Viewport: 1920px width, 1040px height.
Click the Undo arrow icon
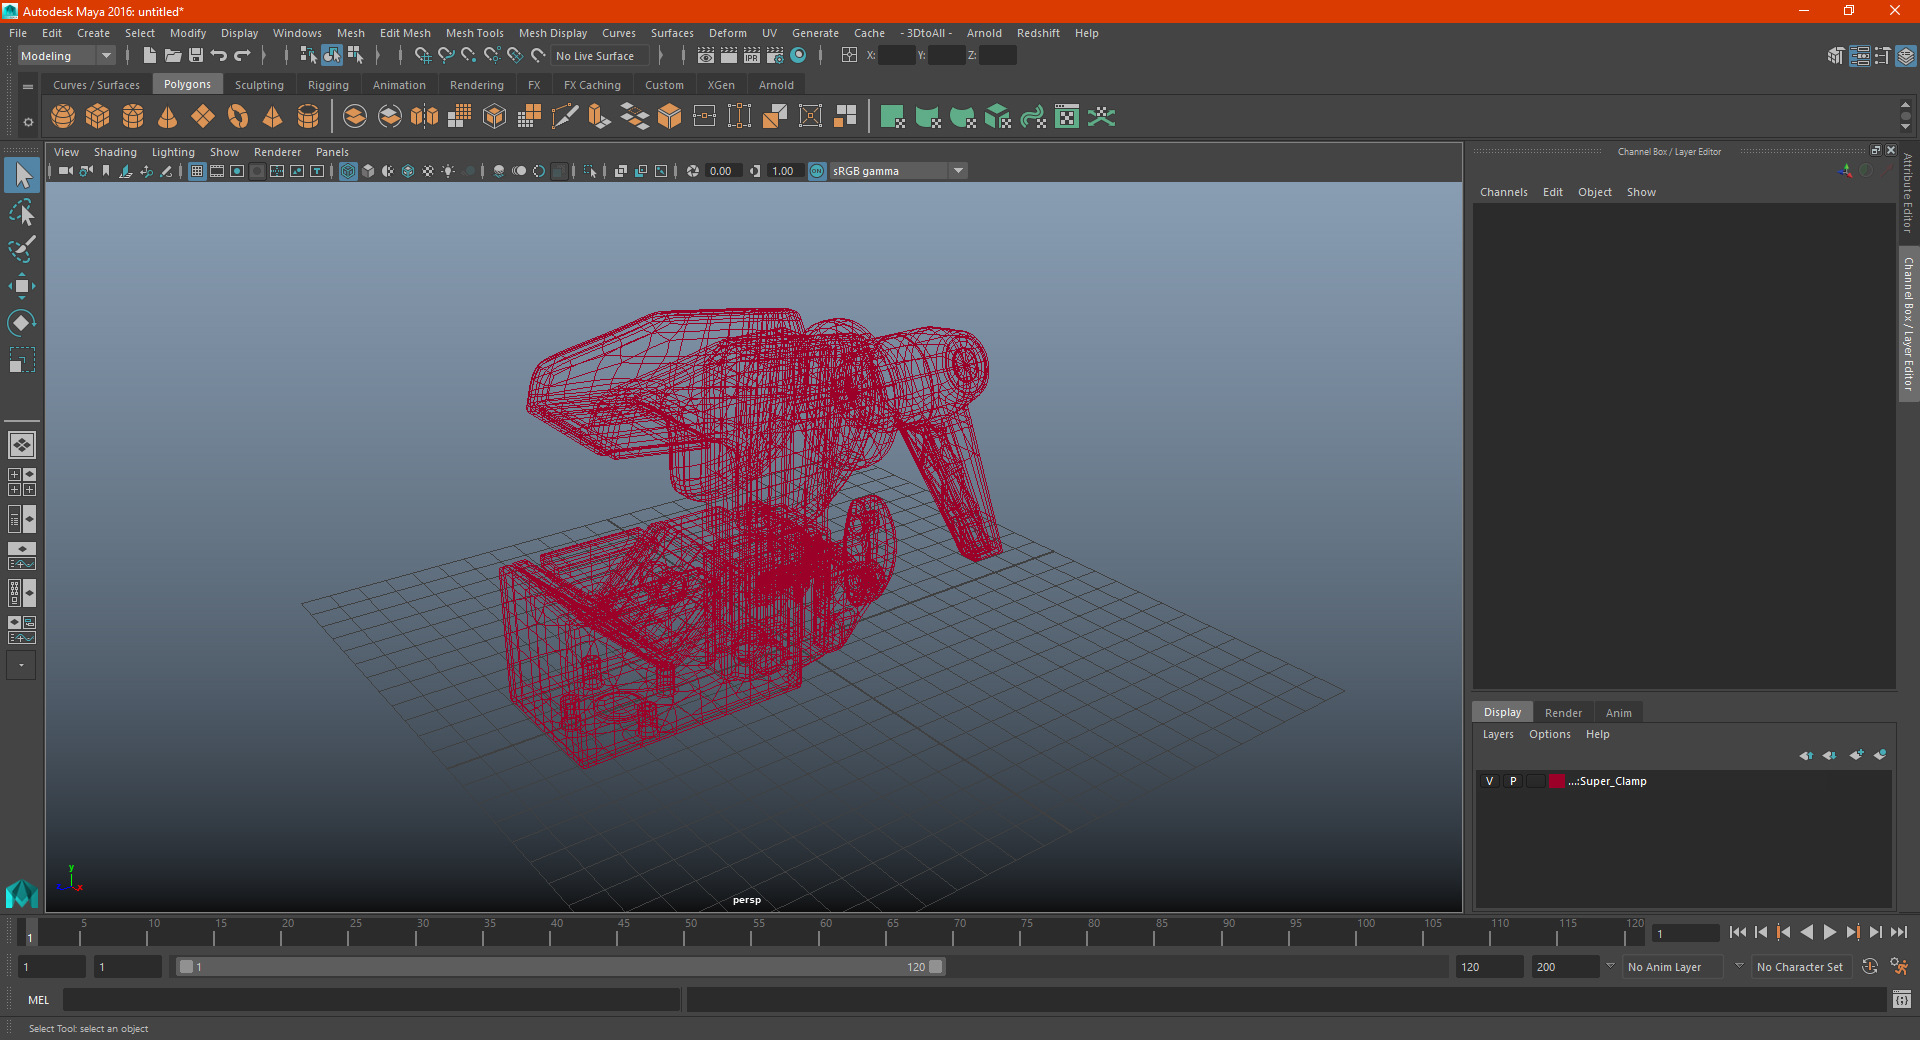pyautogui.click(x=219, y=56)
